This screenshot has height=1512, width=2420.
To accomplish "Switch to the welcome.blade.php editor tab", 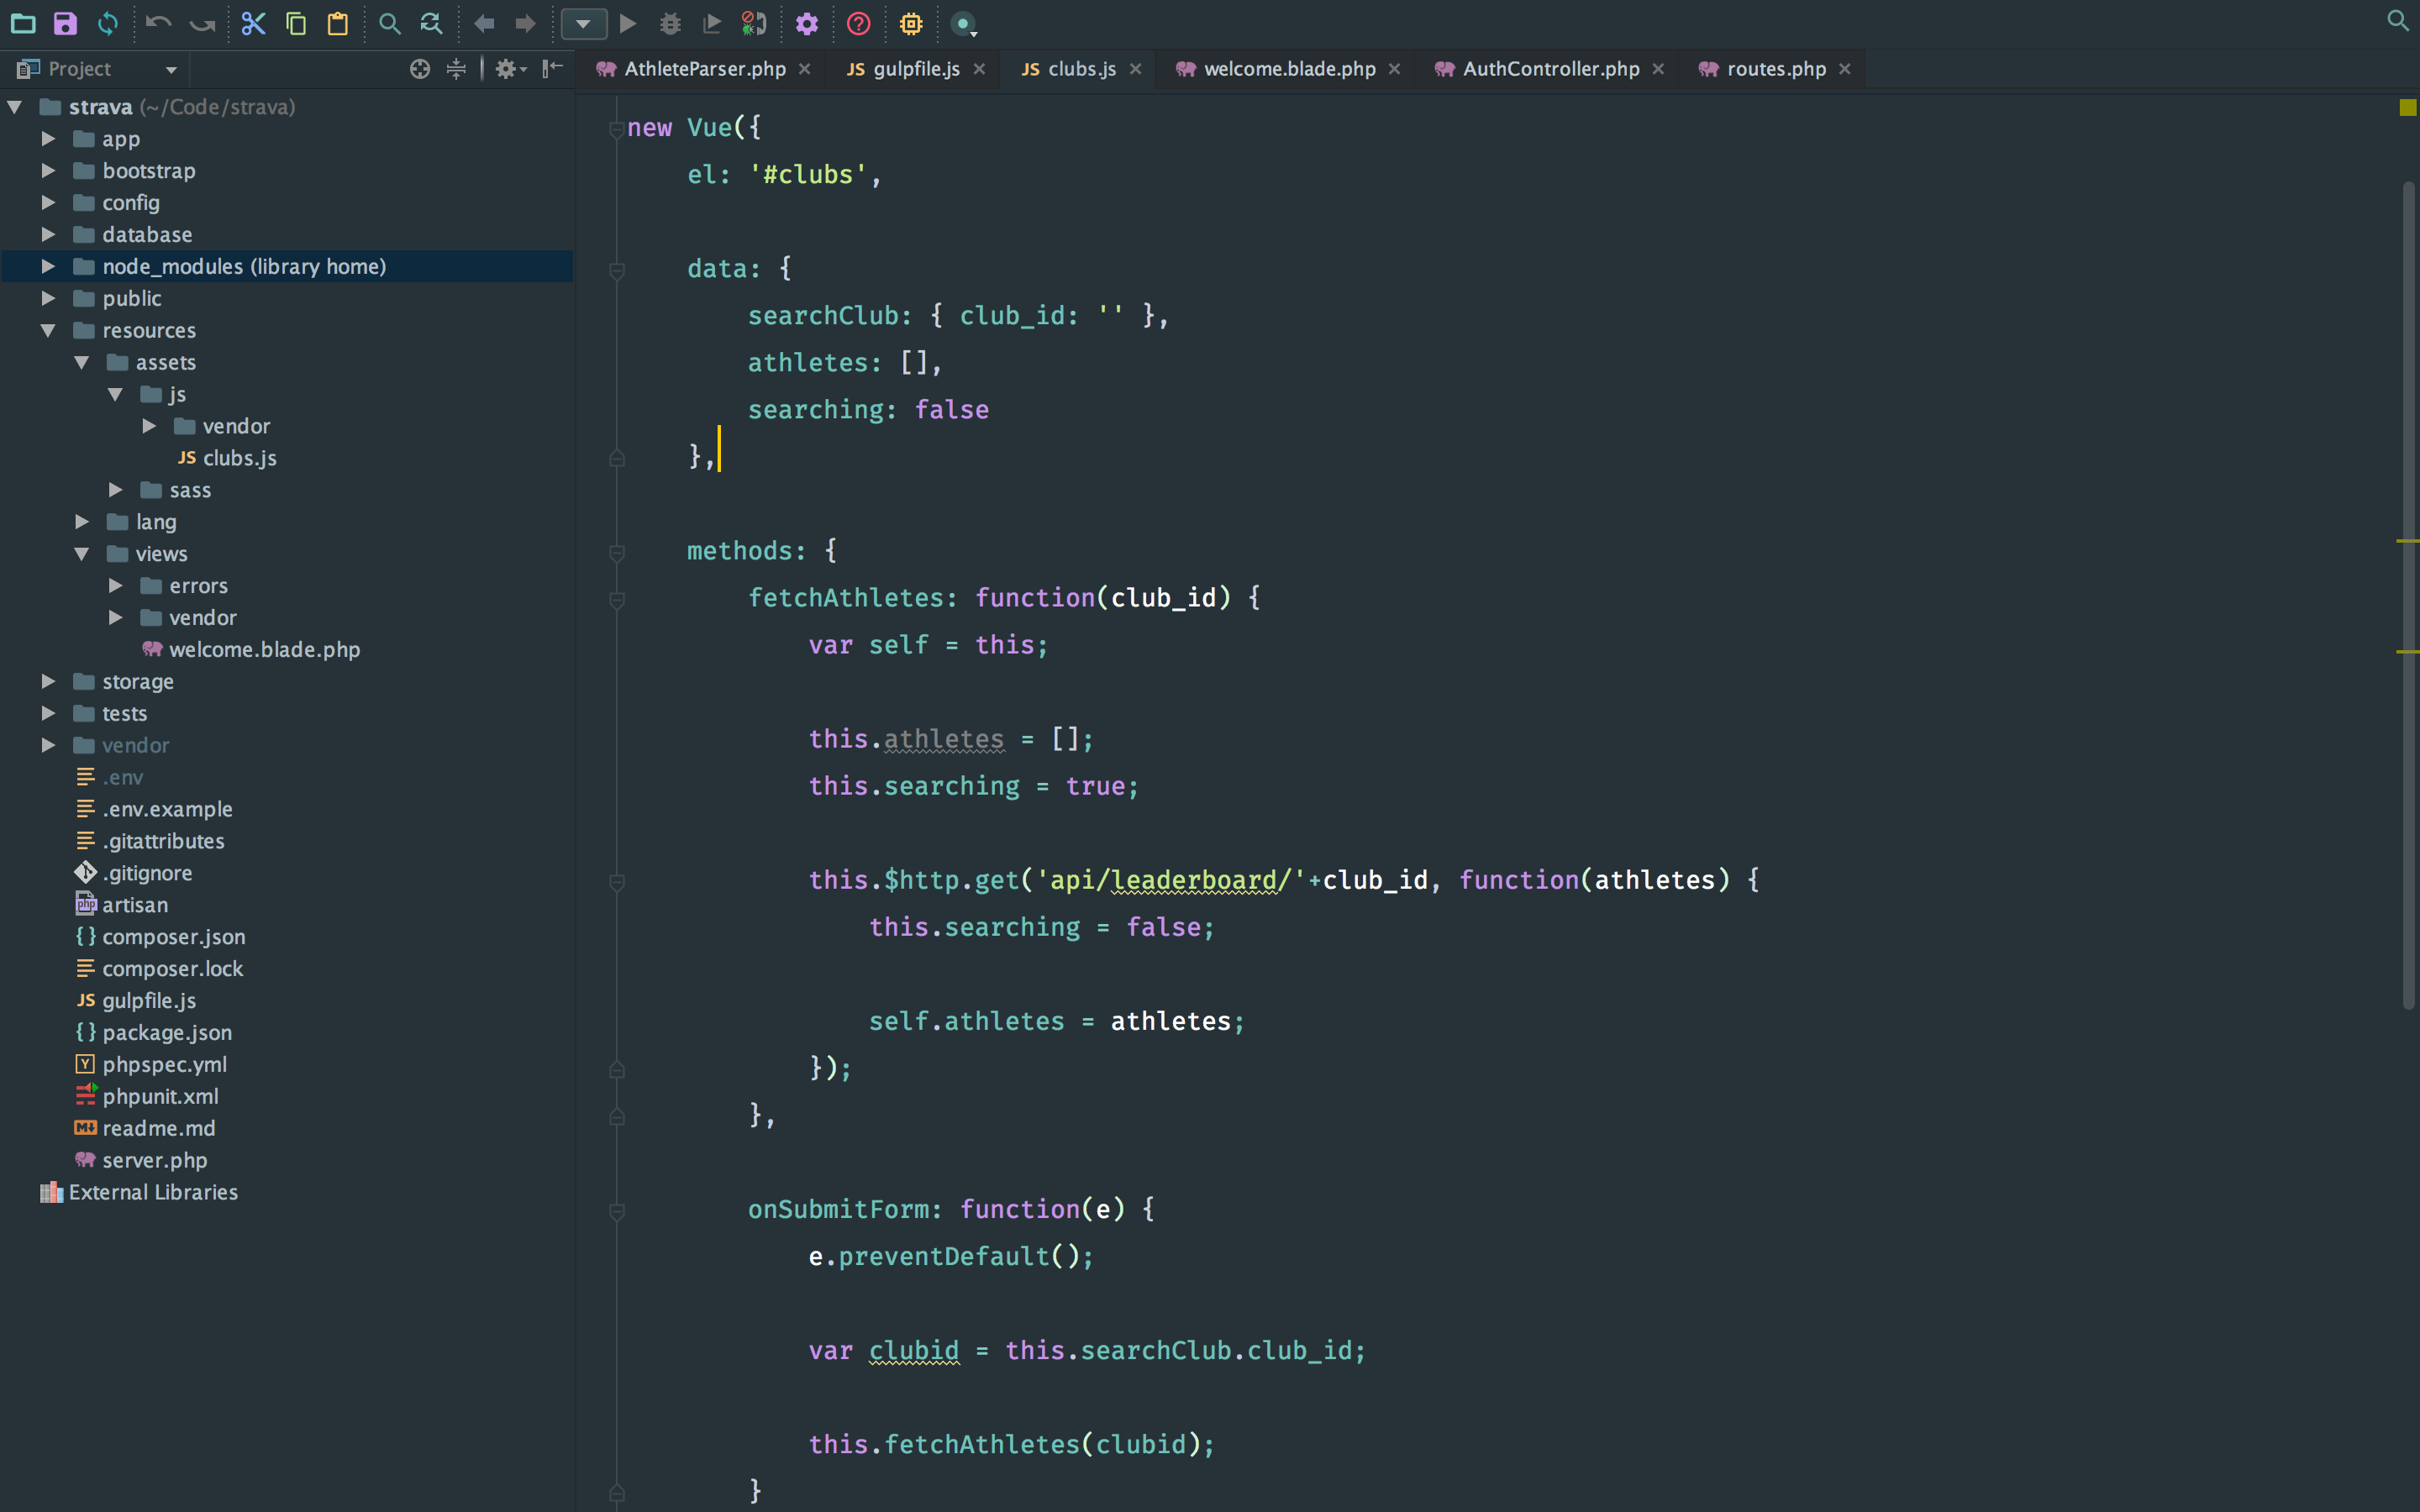I will click(1289, 69).
